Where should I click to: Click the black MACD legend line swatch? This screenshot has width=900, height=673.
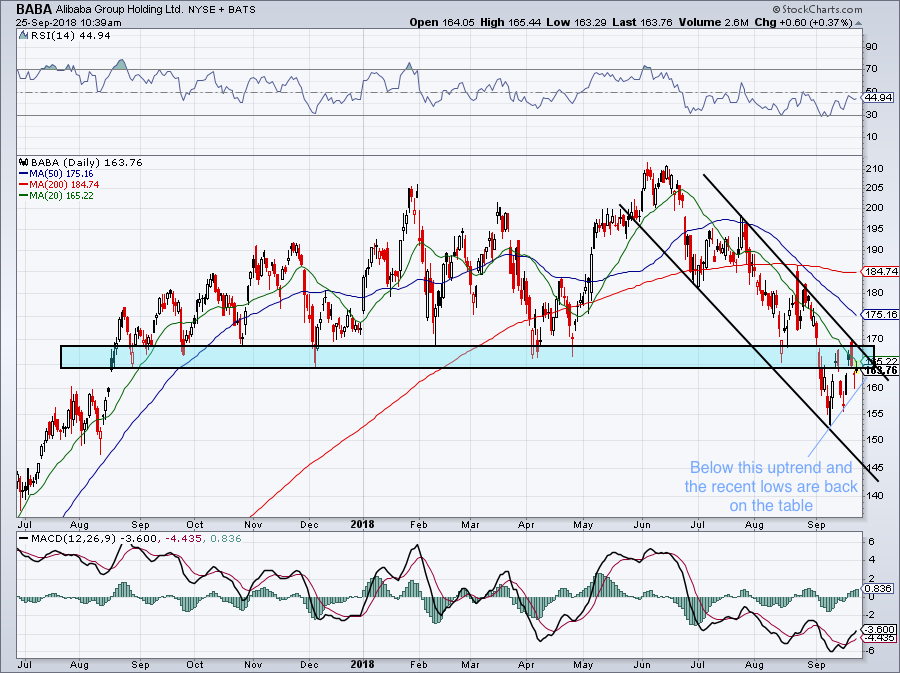click(23, 539)
